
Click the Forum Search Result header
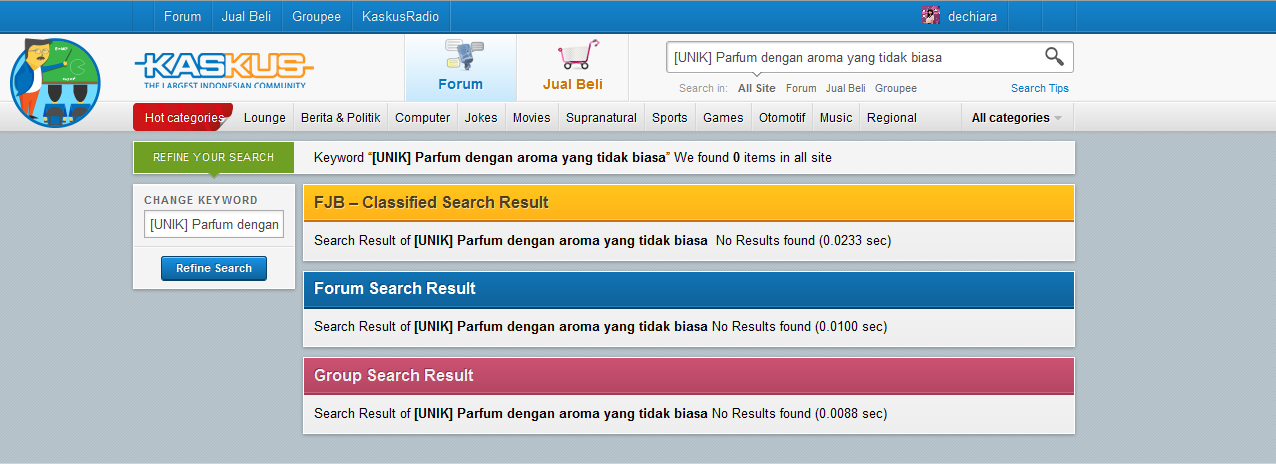pyautogui.click(x=688, y=289)
